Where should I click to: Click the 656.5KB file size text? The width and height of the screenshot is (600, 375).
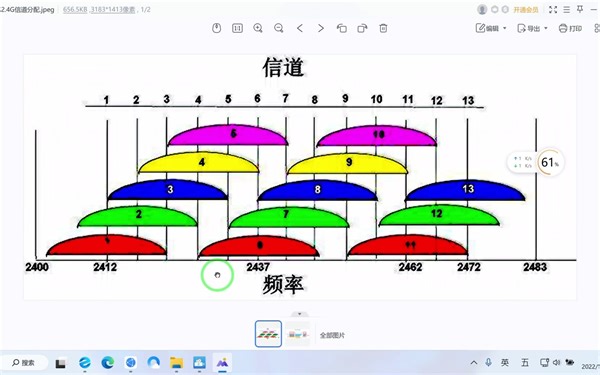tap(75, 10)
